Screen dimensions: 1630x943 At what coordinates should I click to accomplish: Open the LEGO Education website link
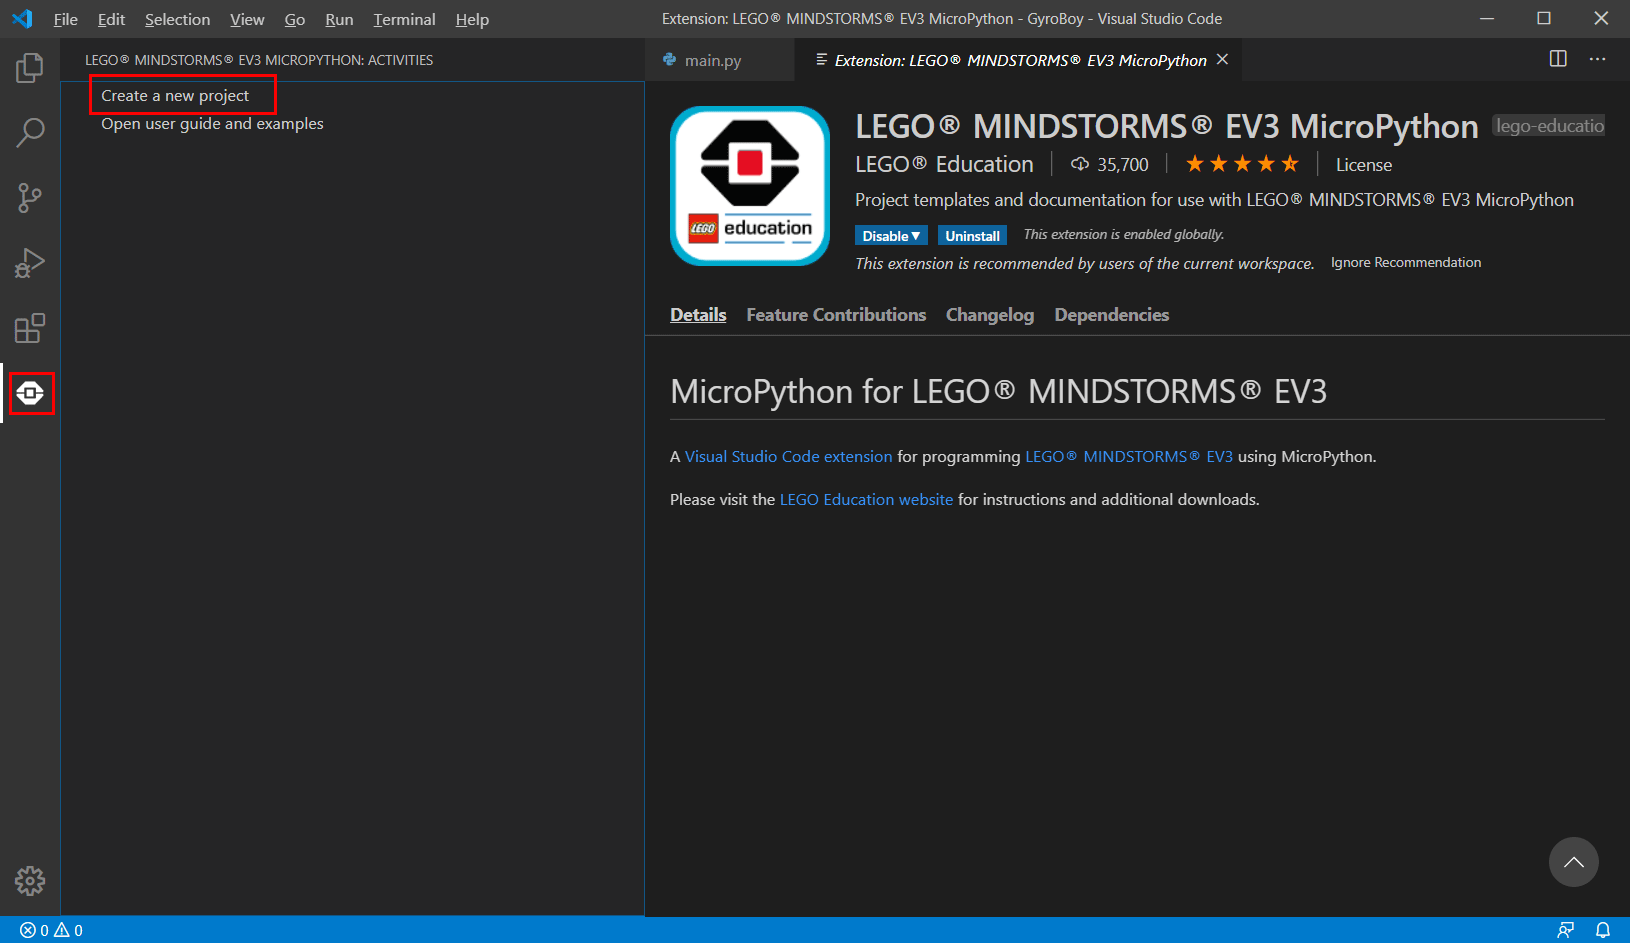click(x=866, y=500)
